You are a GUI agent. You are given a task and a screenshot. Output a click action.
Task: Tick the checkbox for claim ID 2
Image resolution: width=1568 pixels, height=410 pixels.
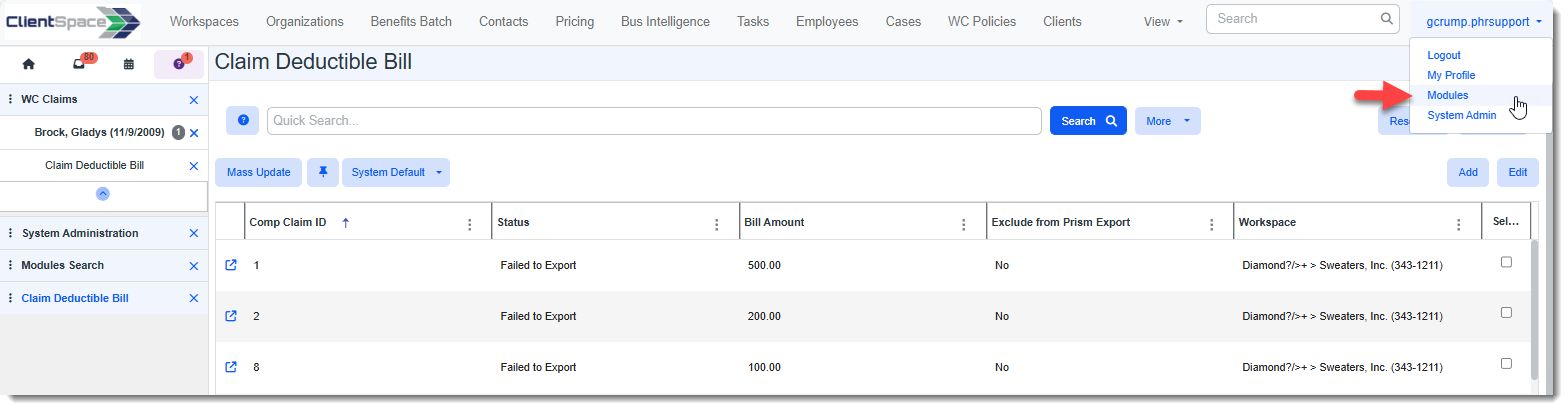coord(1506,313)
